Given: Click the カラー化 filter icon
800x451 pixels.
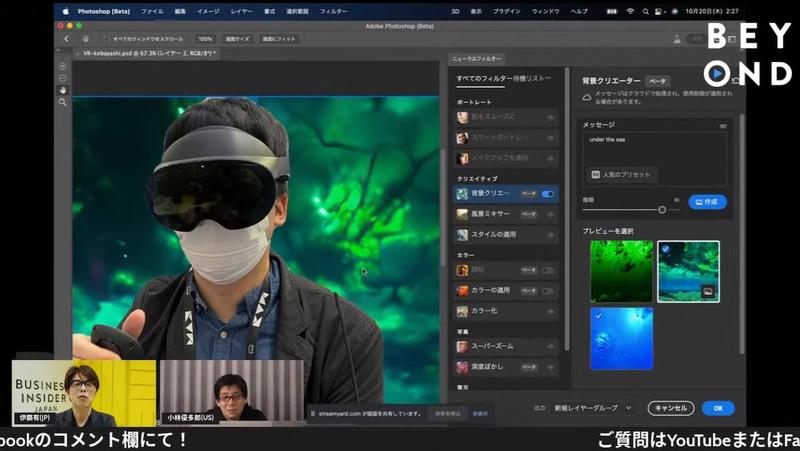Looking at the screenshot, I should pyautogui.click(x=462, y=312).
